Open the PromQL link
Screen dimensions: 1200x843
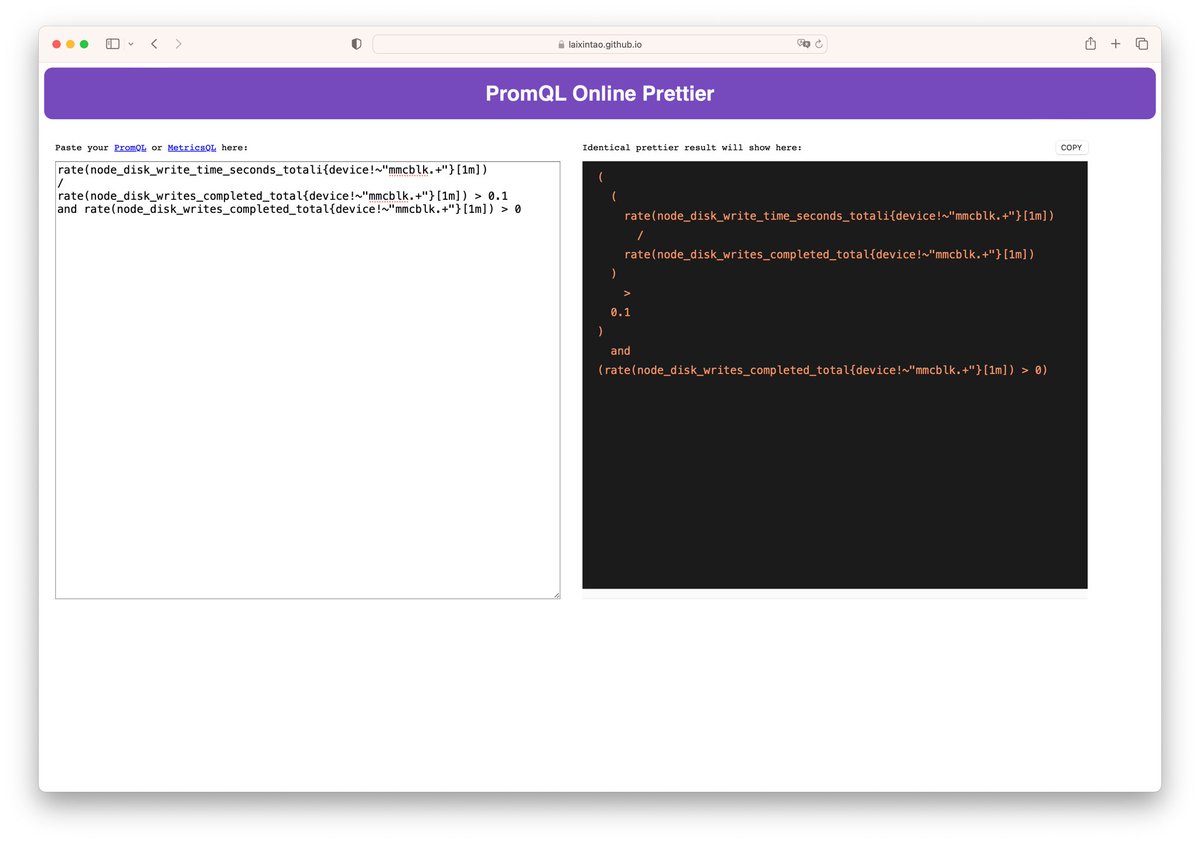click(130, 148)
